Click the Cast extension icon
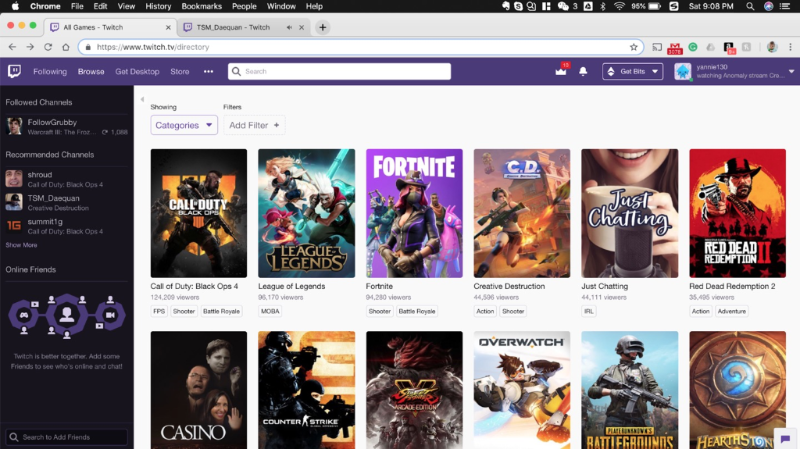 (657, 47)
